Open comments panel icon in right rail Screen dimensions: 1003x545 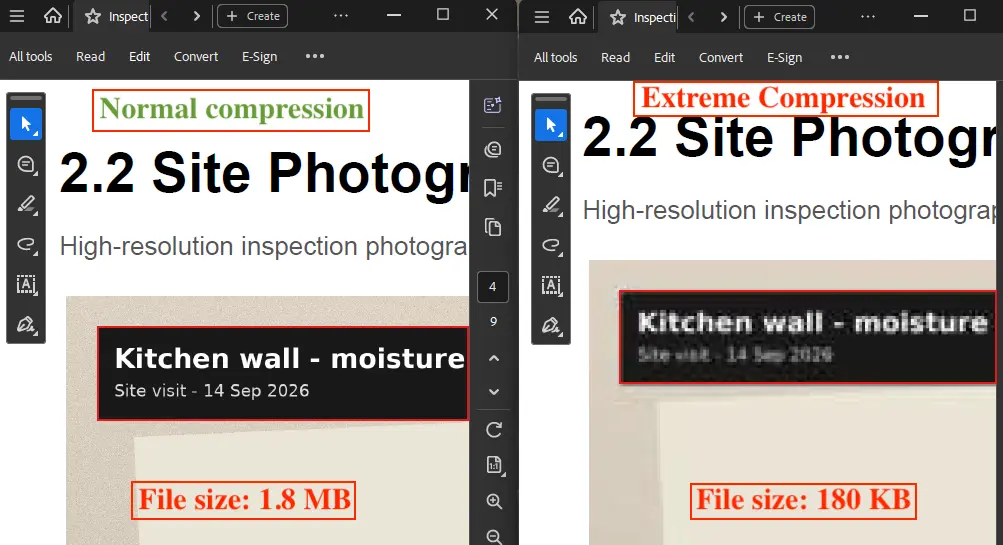pos(493,150)
